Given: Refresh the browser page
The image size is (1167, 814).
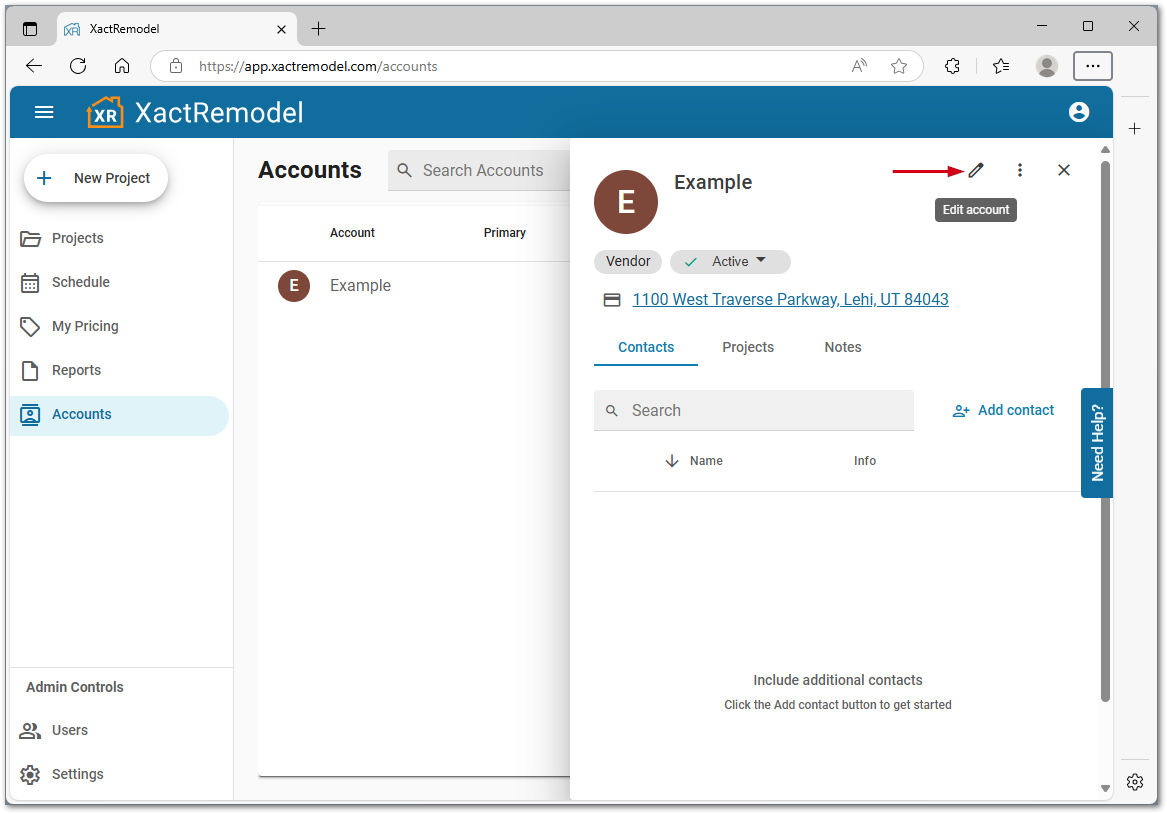Looking at the screenshot, I should click(x=78, y=66).
